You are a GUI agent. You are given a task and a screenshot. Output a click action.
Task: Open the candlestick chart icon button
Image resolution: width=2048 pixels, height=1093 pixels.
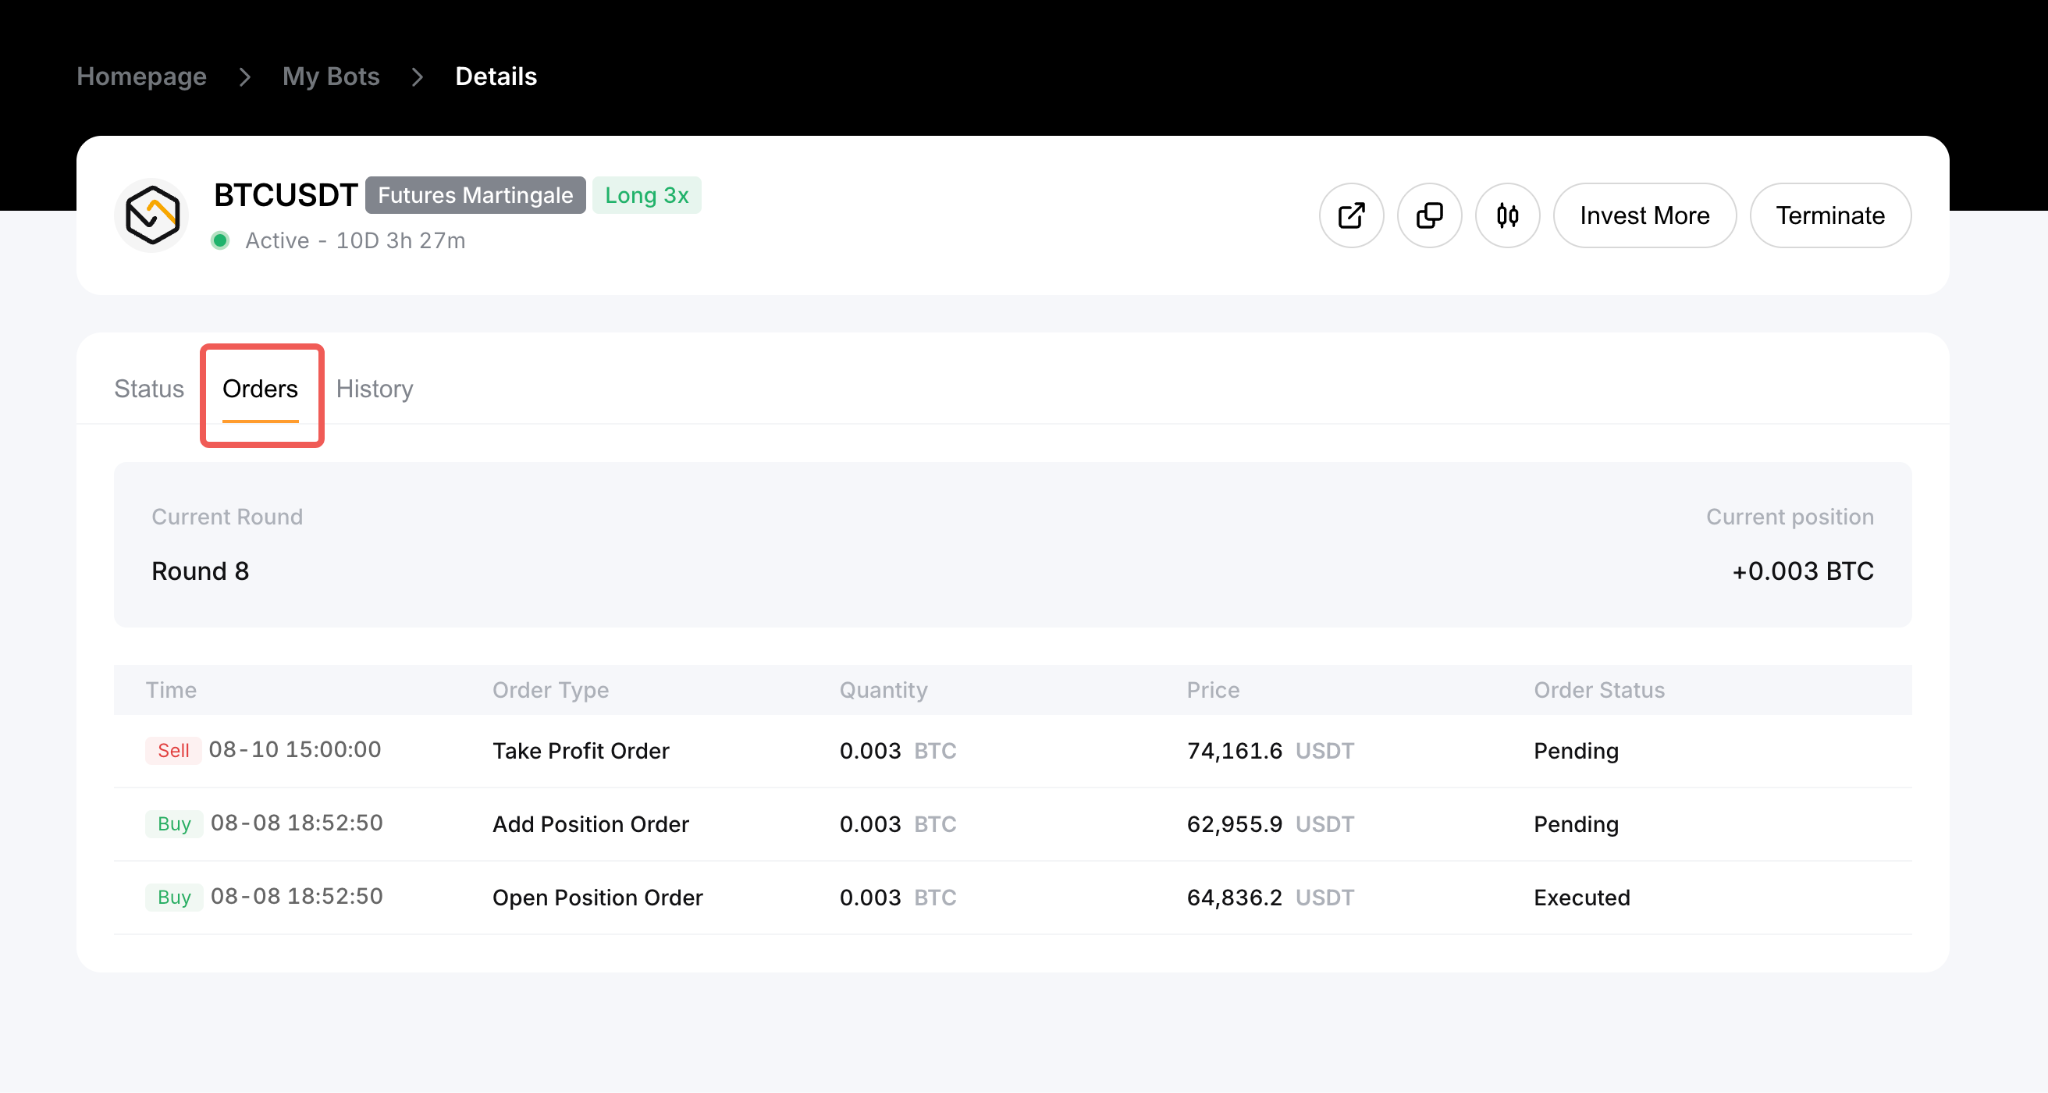coord(1507,215)
